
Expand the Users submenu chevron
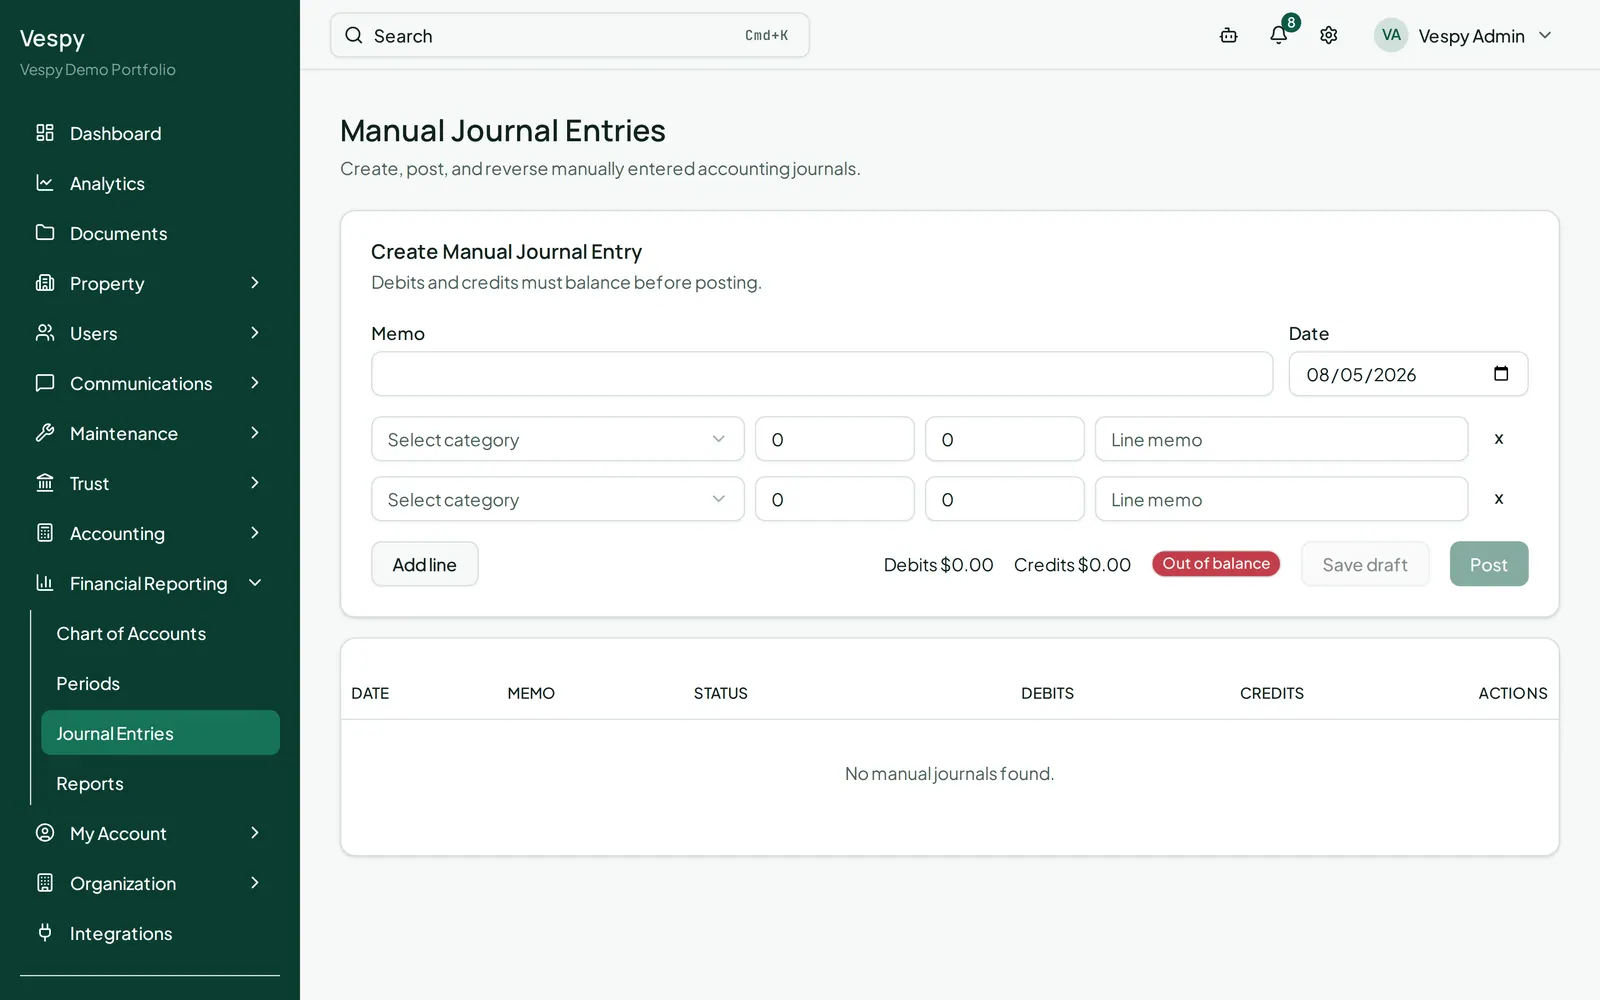[x=255, y=333]
